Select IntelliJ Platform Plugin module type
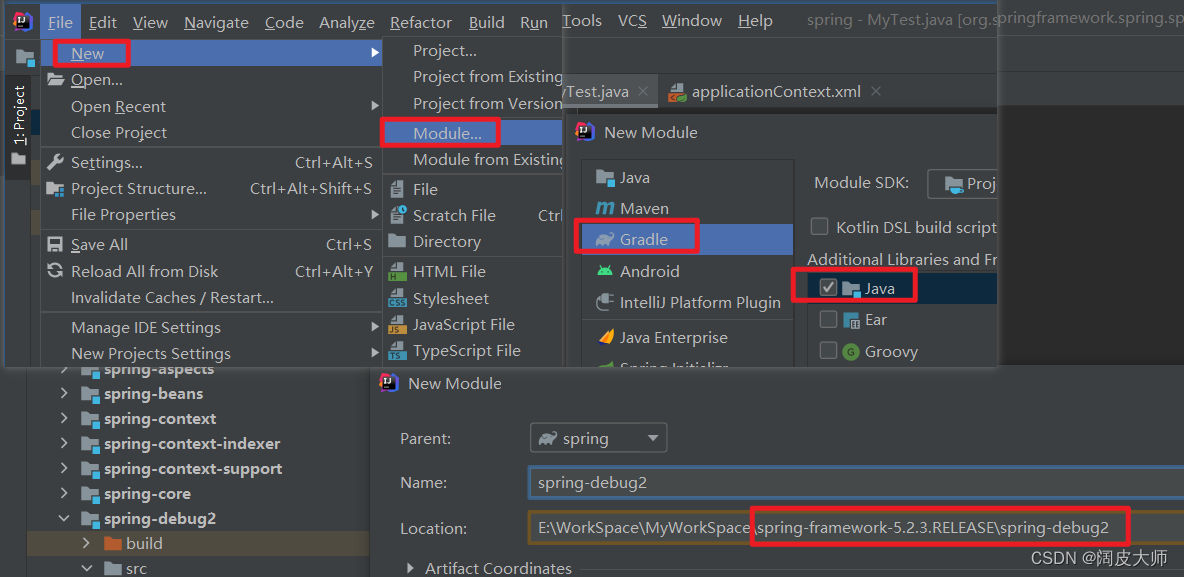The image size is (1184, 577). click(x=687, y=303)
